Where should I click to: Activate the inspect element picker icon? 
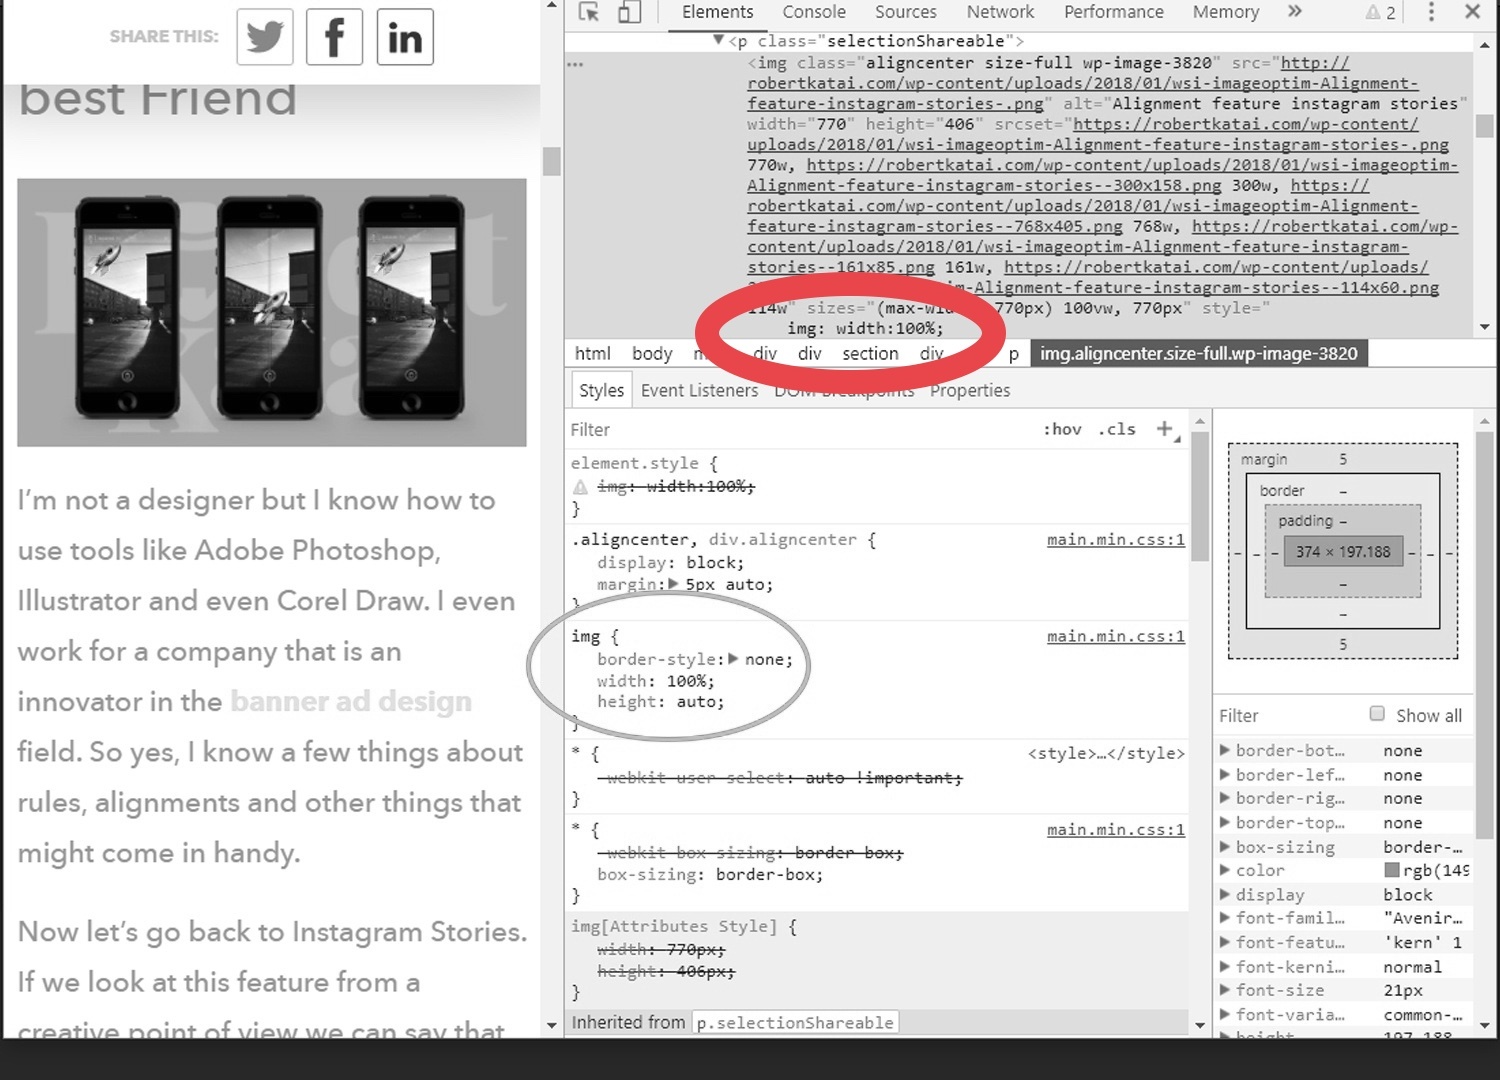click(x=589, y=12)
